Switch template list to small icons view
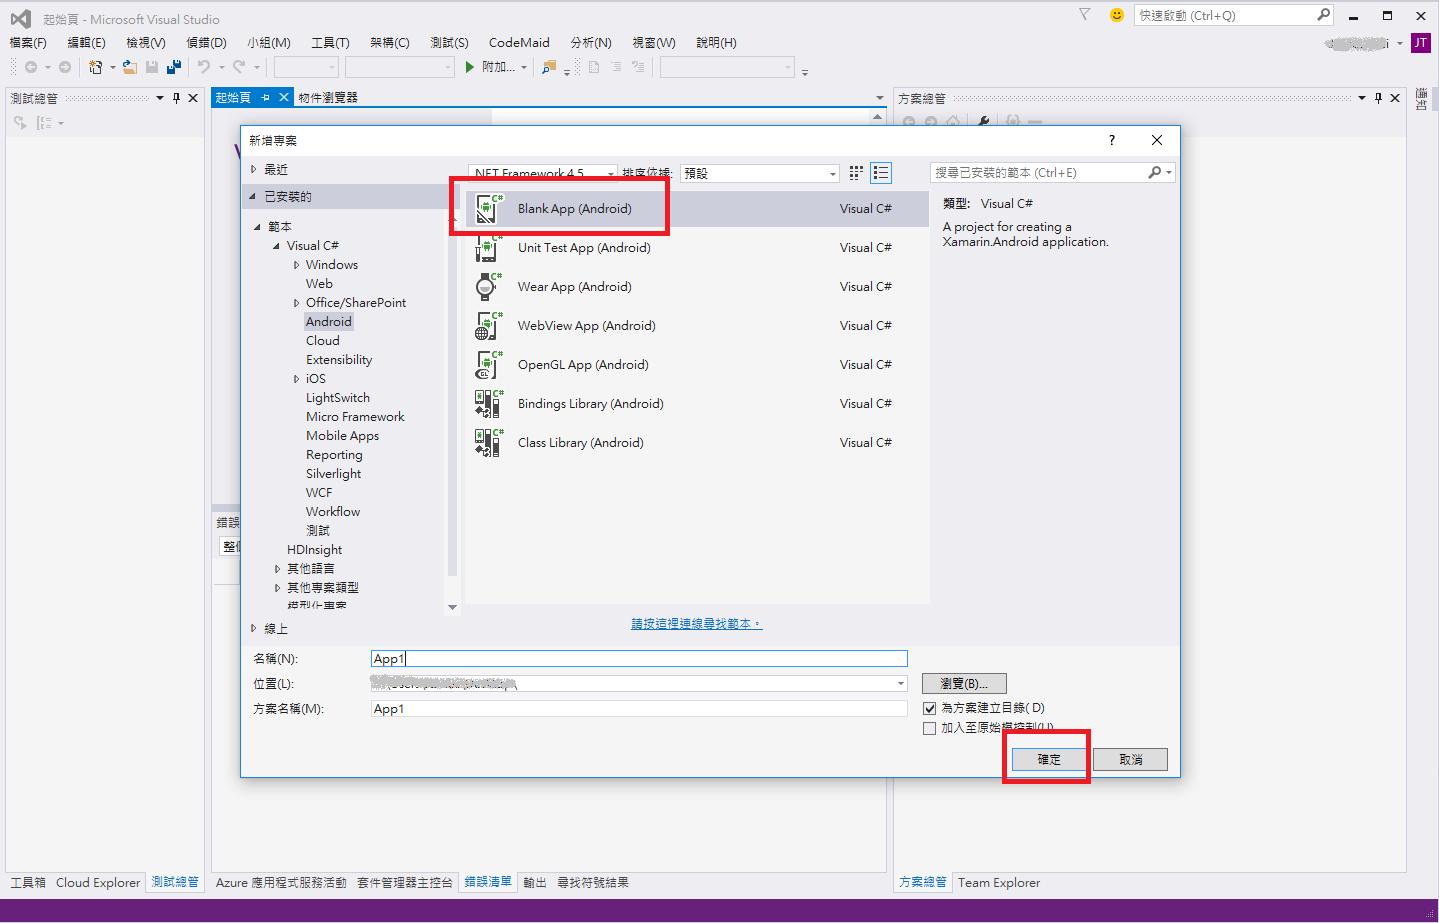The image size is (1439, 923). [856, 173]
